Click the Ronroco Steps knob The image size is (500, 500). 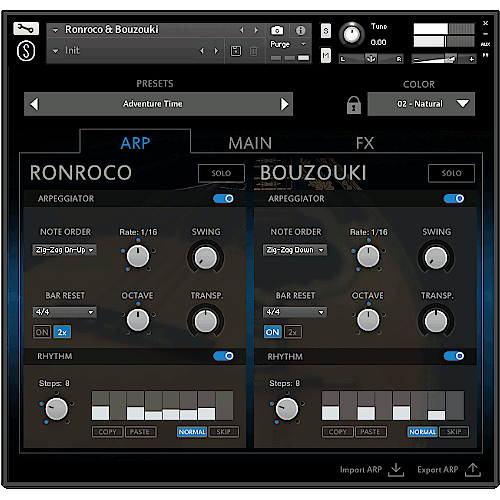tap(56, 409)
